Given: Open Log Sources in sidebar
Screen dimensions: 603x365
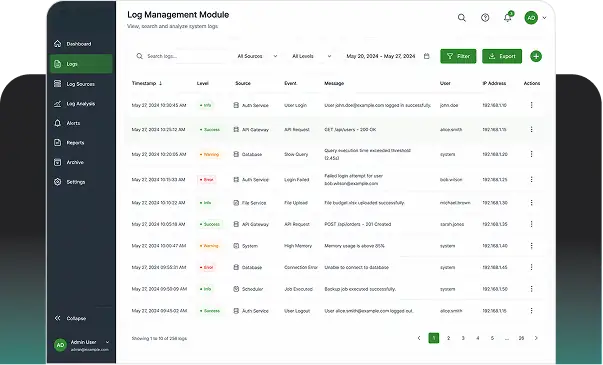Looking at the screenshot, I should pyautogui.click(x=81, y=84).
